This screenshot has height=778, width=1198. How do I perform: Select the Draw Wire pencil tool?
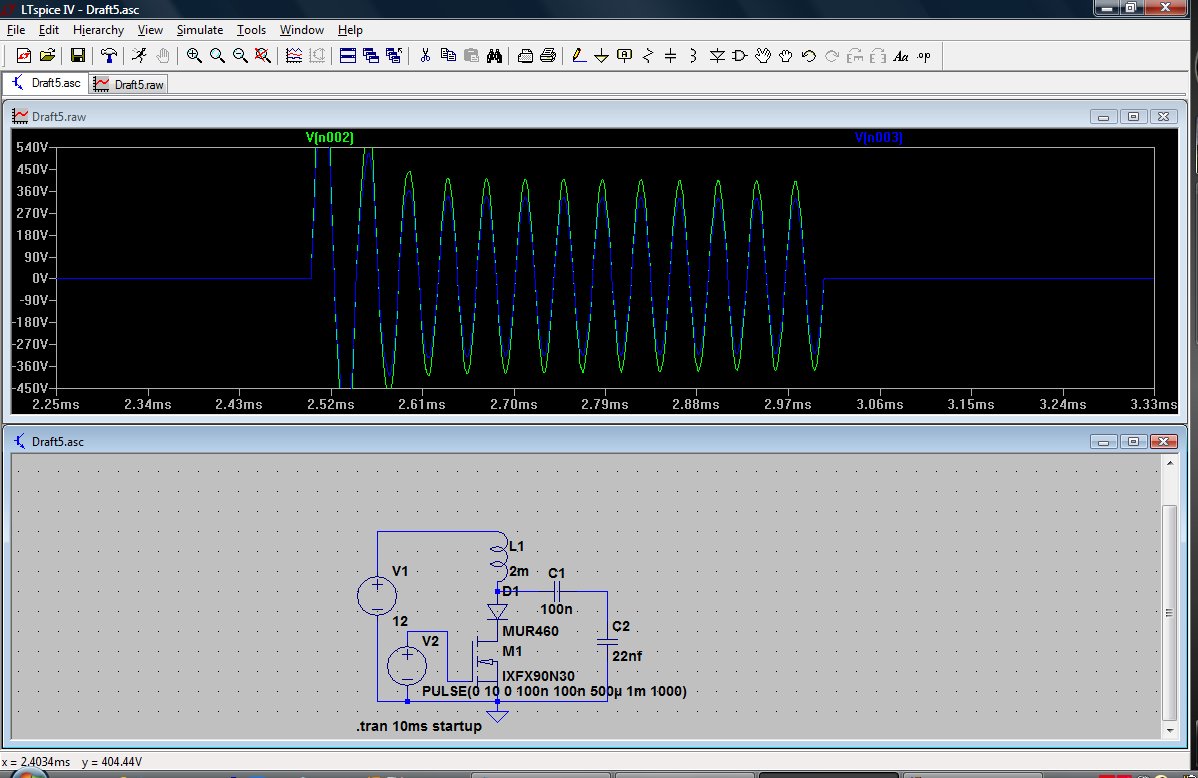578,56
